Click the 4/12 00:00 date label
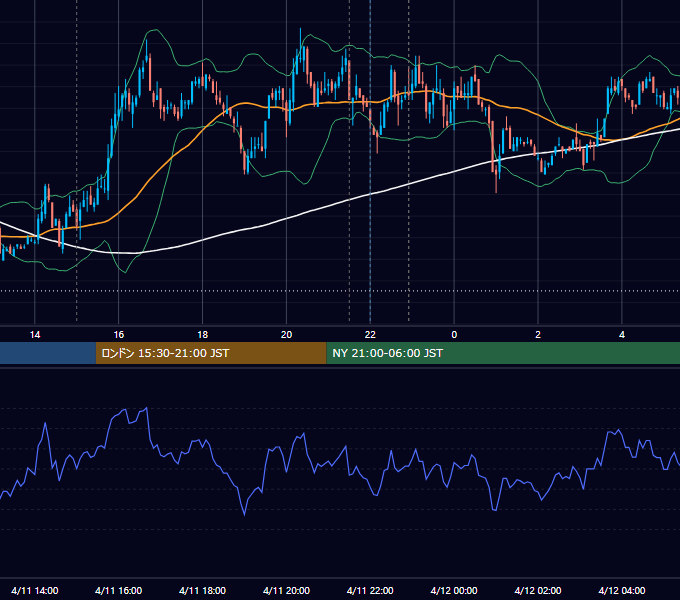This screenshot has width=680, height=600. pos(454,590)
